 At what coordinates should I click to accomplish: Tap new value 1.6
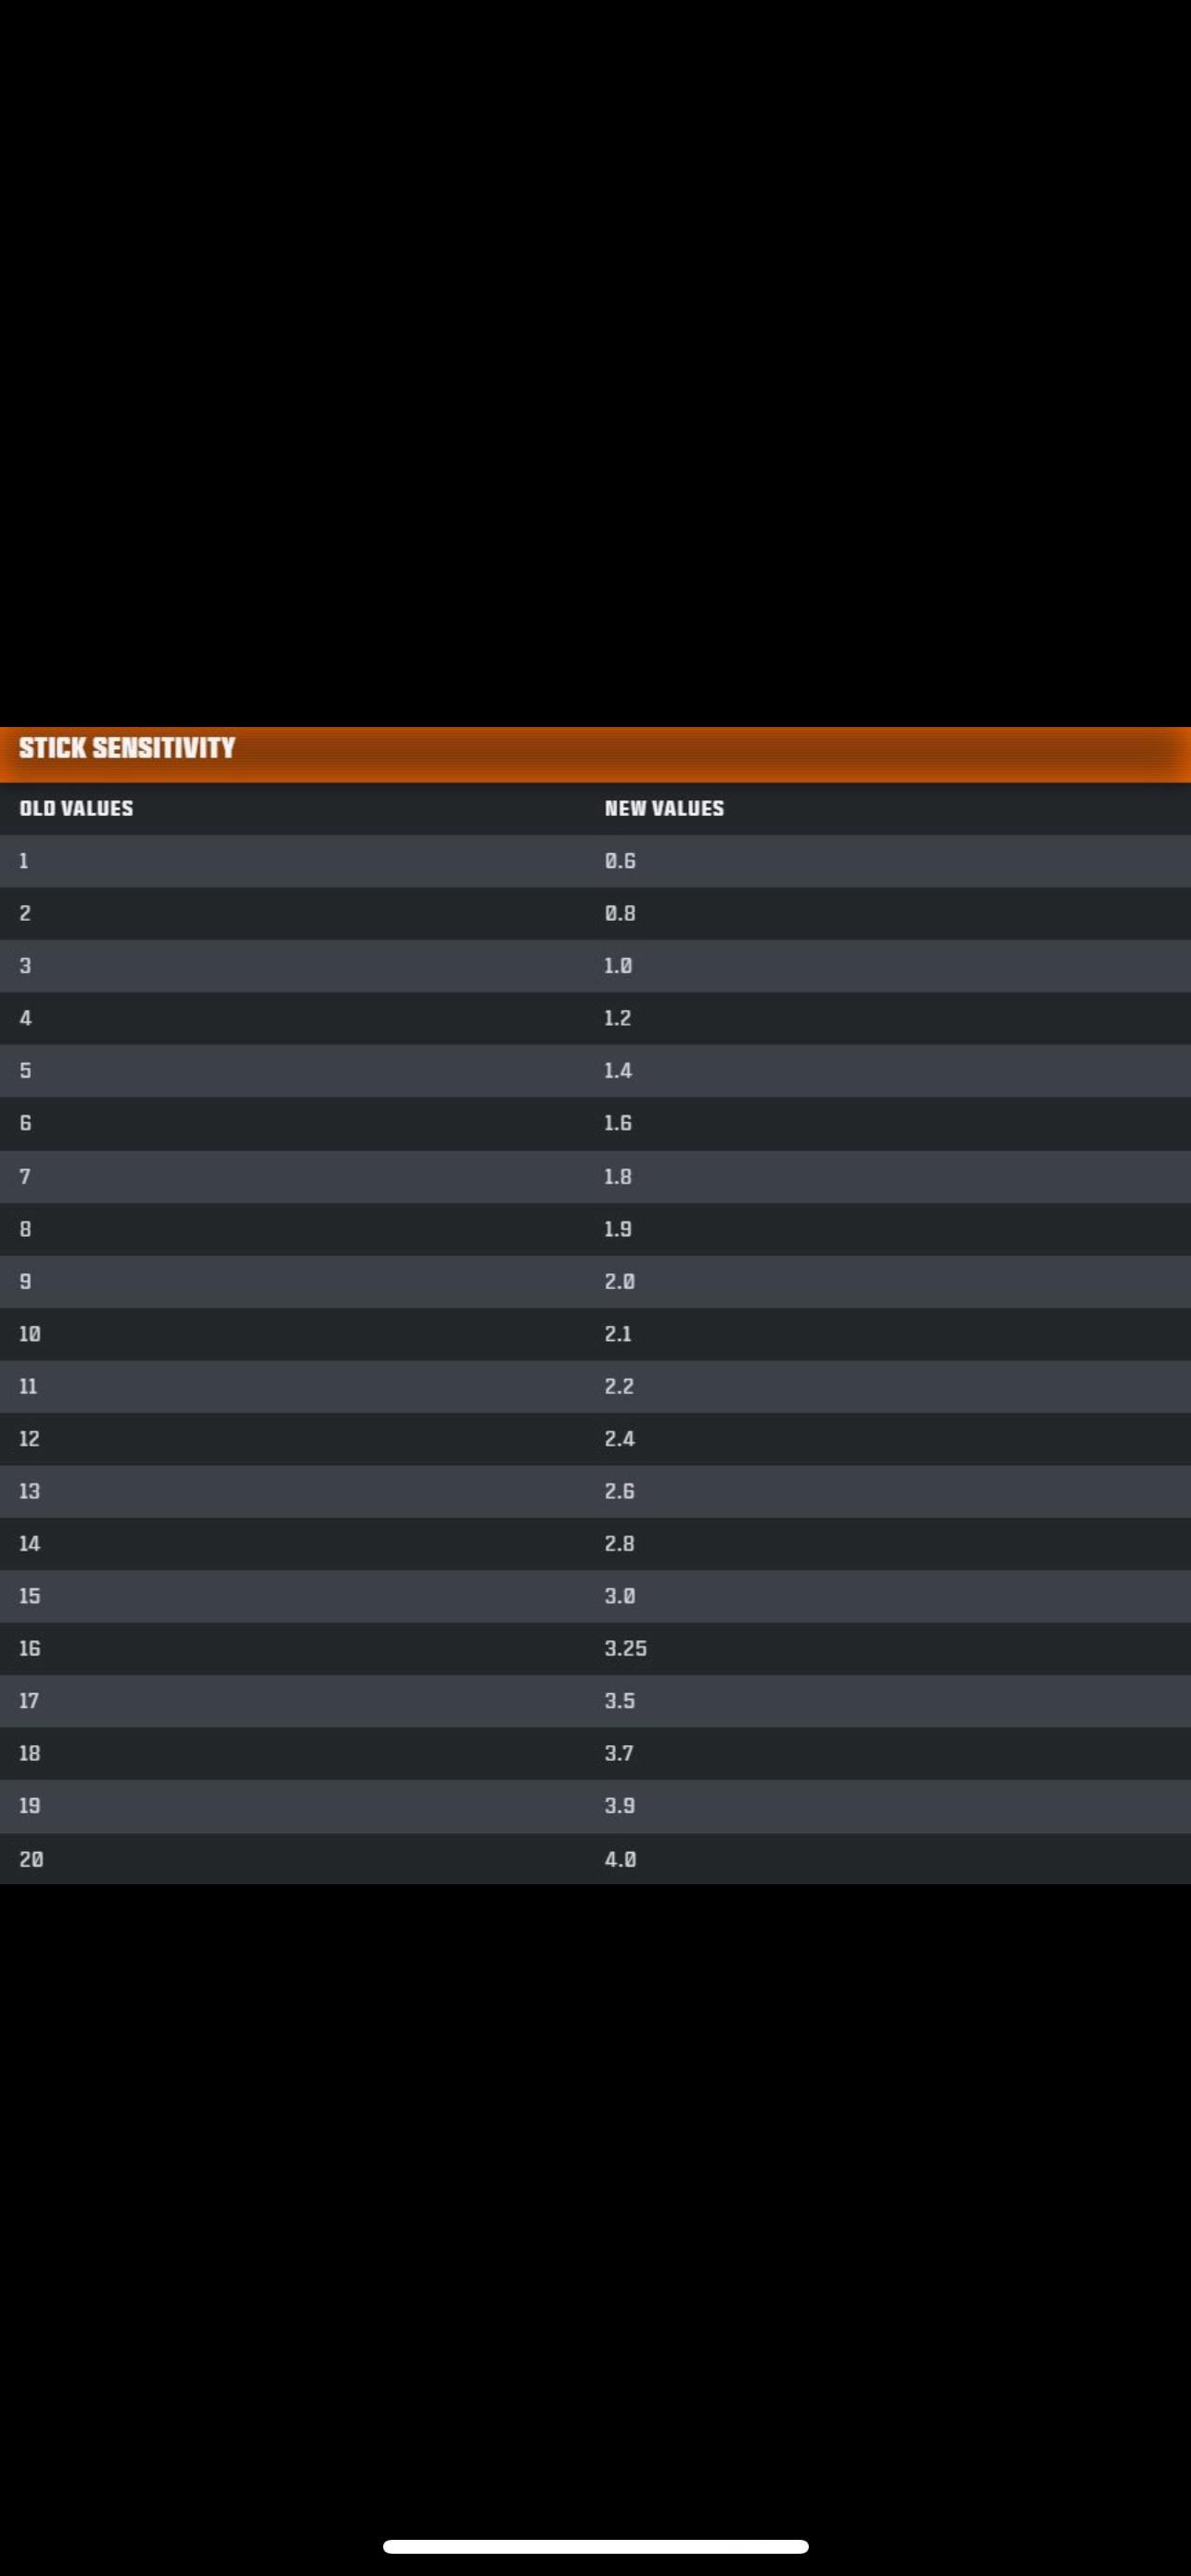618,1123
